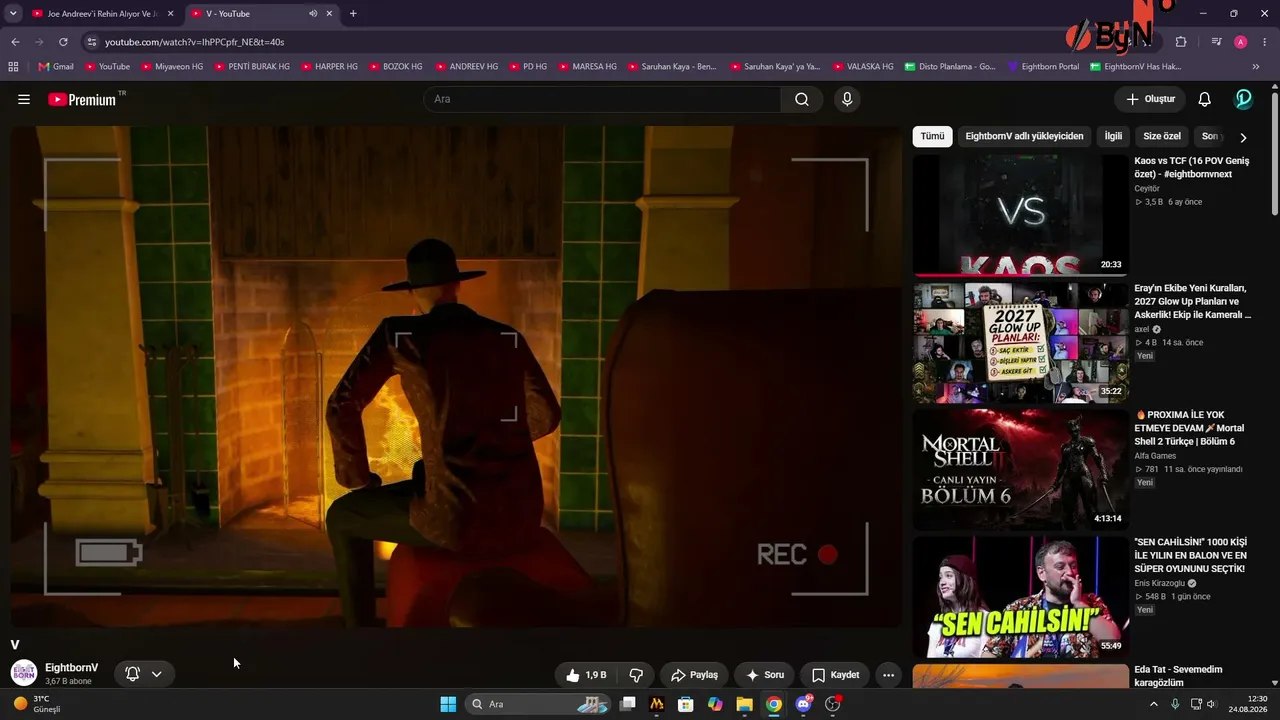
Task: Show hidden system tray icons
Action: click(x=1154, y=704)
